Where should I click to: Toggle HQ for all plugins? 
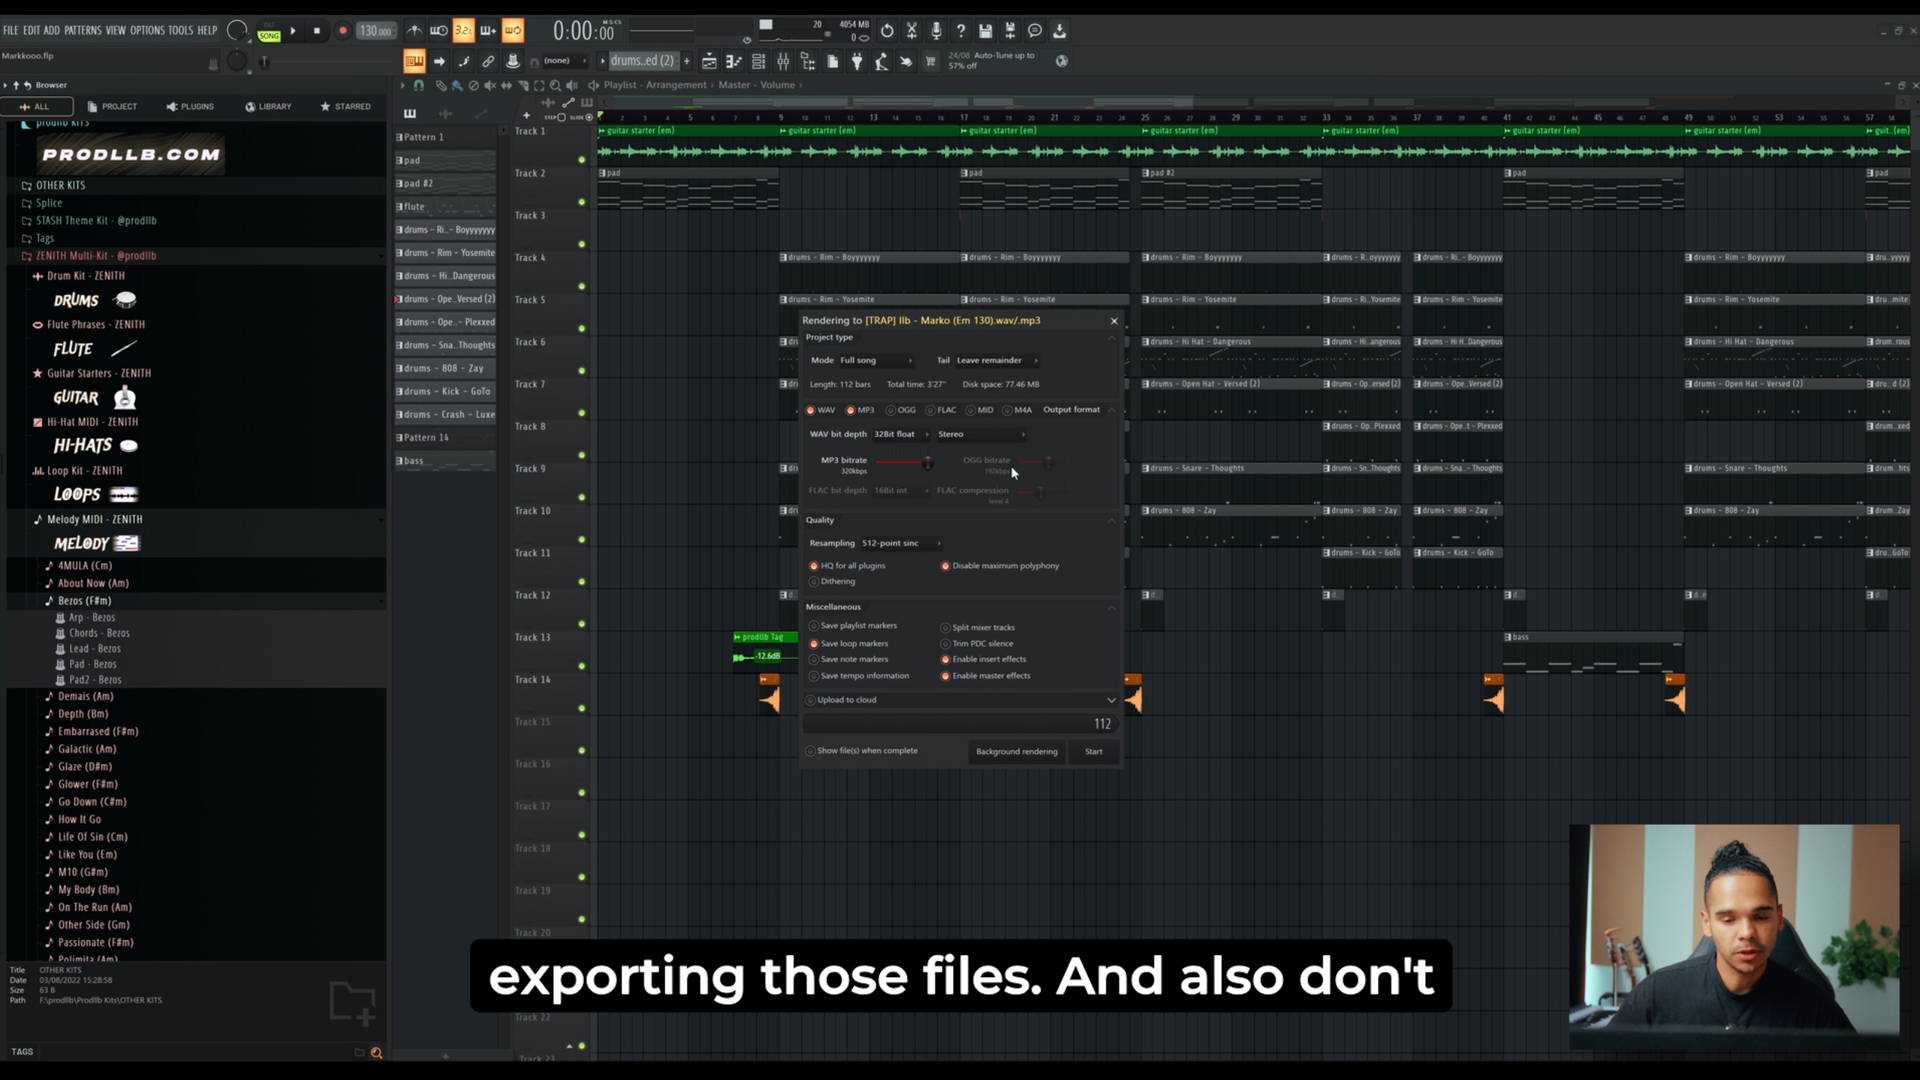point(848,566)
